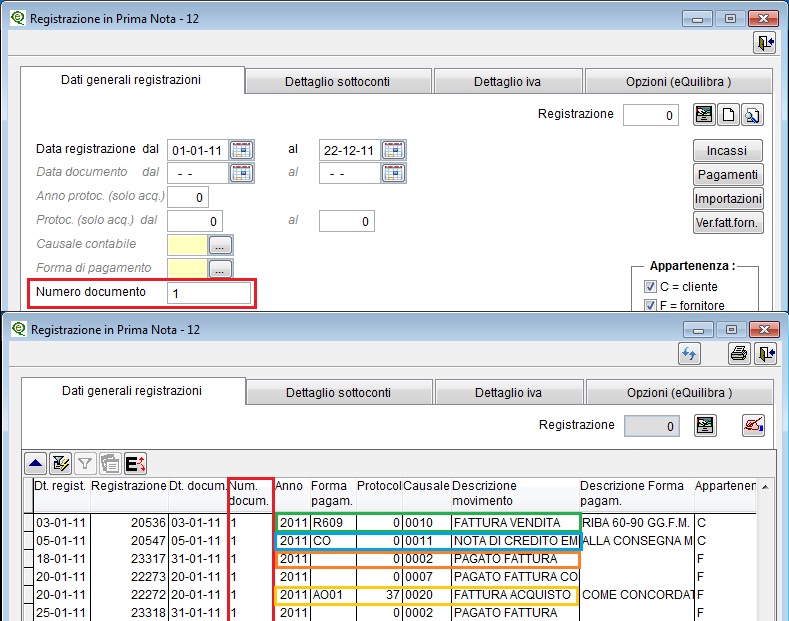
Task: Click the document search magnifier icon in upper window
Action: pos(752,115)
